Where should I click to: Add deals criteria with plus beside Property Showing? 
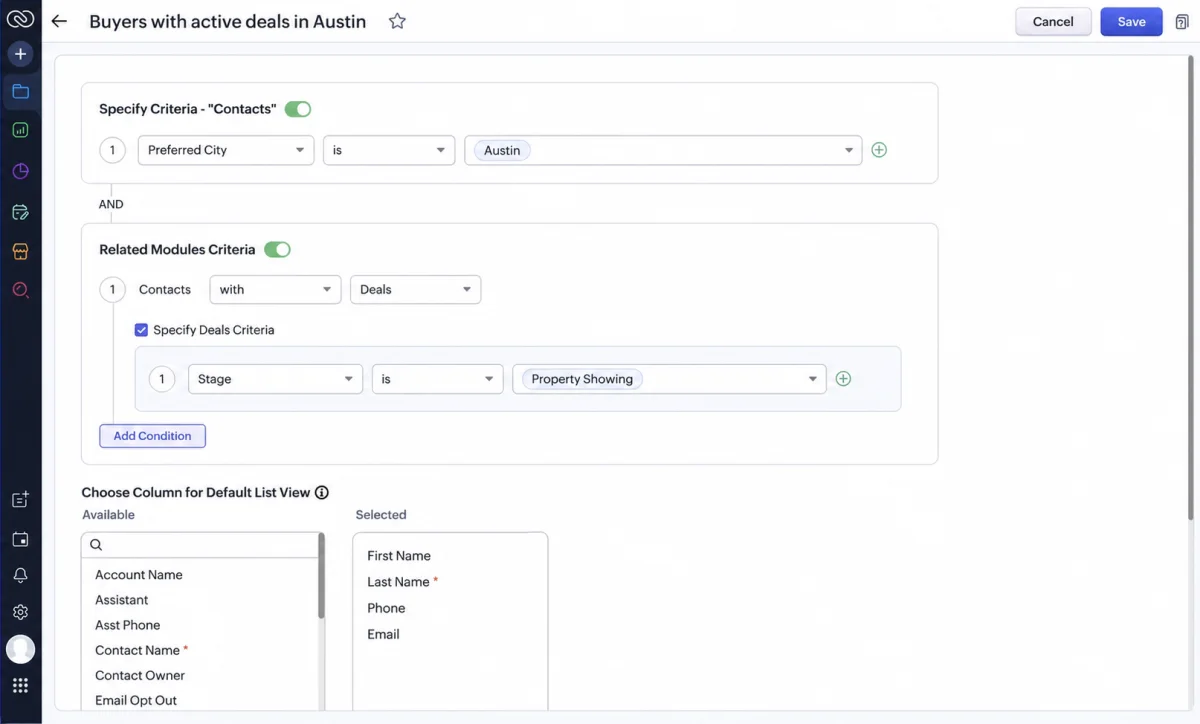point(843,379)
